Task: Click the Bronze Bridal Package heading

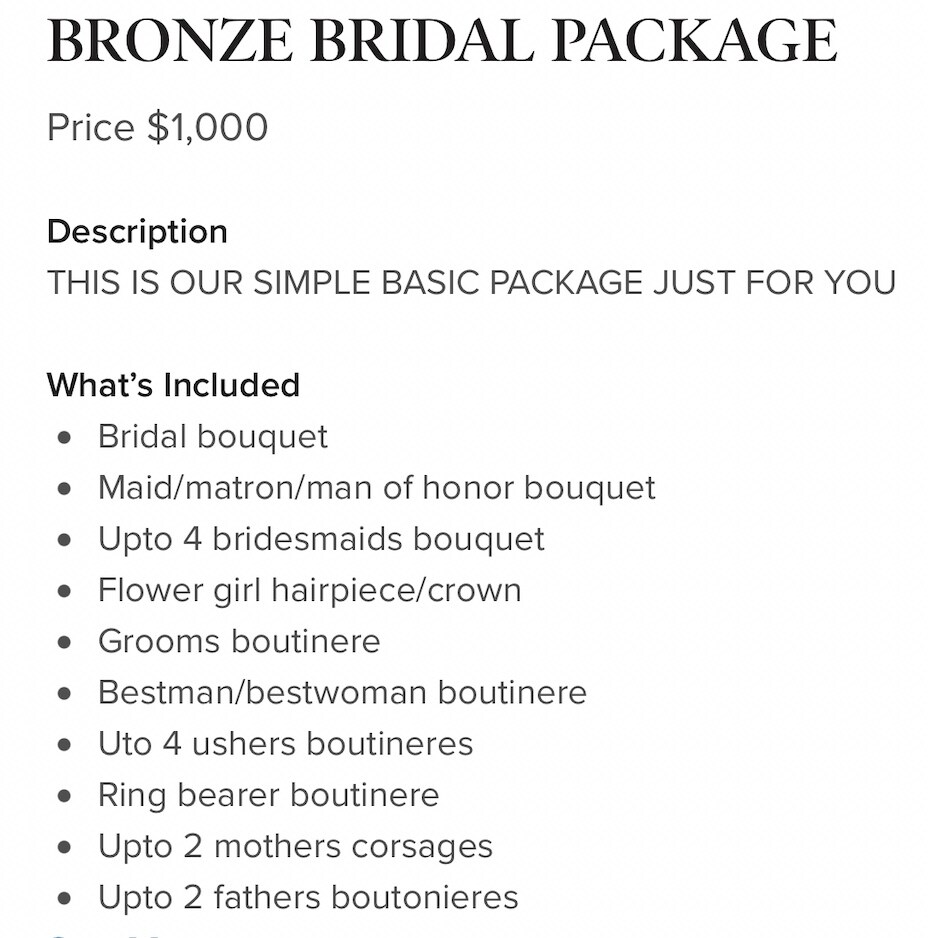Action: pos(442,41)
